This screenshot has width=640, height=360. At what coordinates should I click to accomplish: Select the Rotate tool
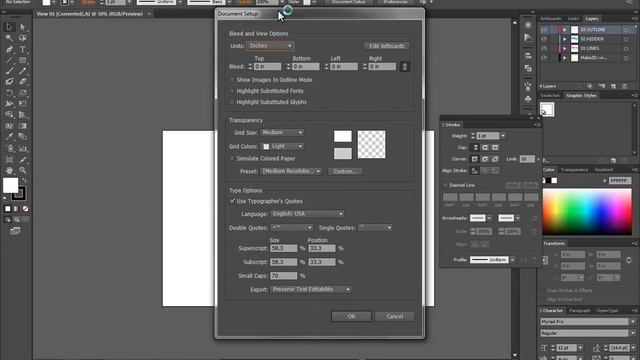click(x=9, y=93)
